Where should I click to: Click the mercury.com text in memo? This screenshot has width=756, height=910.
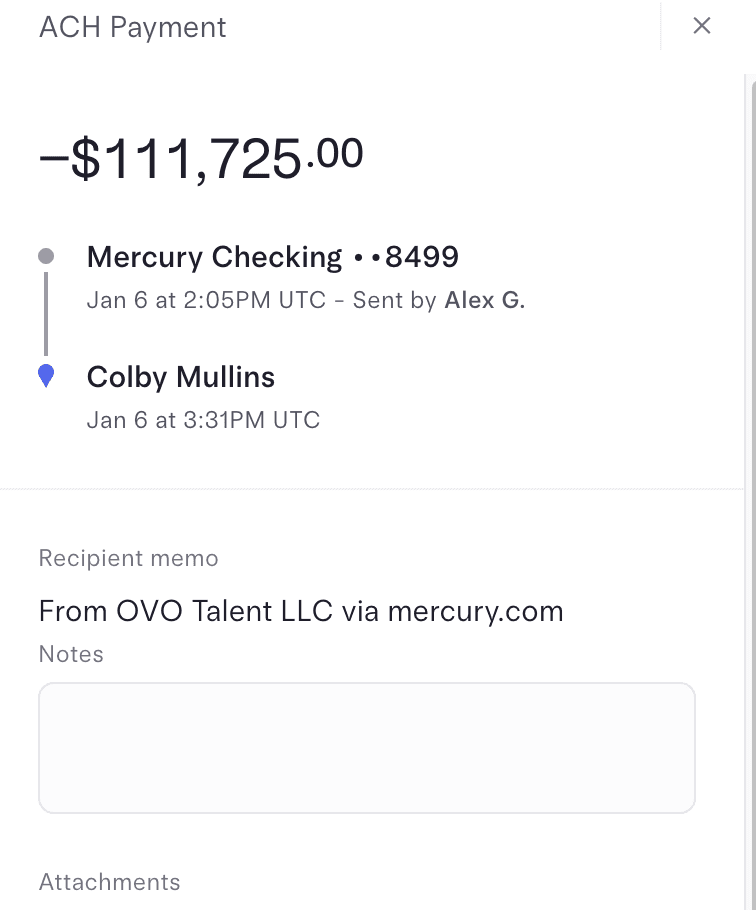(x=475, y=610)
